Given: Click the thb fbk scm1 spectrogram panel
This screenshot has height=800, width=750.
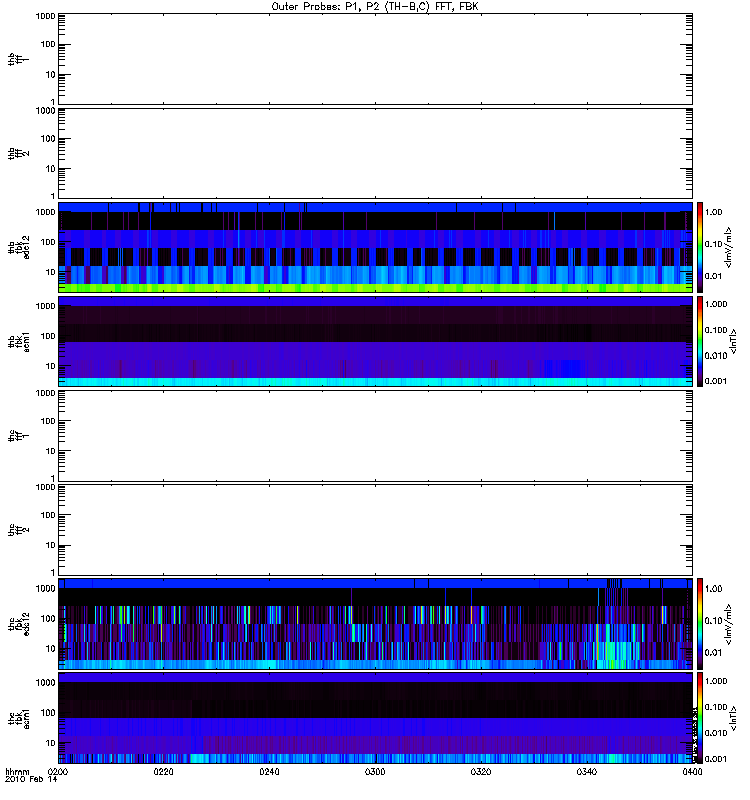Looking at the screenshot, I should coord(375,342).
